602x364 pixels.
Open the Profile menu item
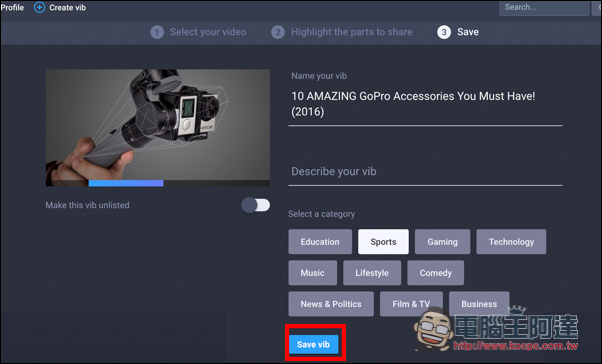[x=12, y=7]
